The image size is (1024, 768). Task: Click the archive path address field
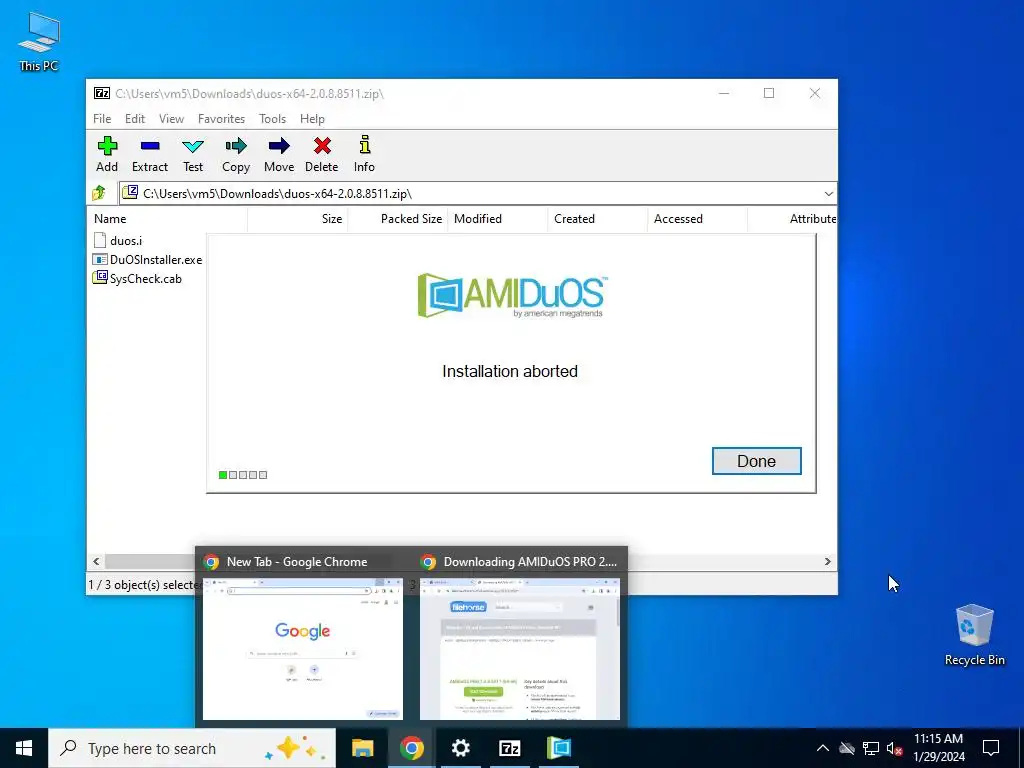coord(471,194)
